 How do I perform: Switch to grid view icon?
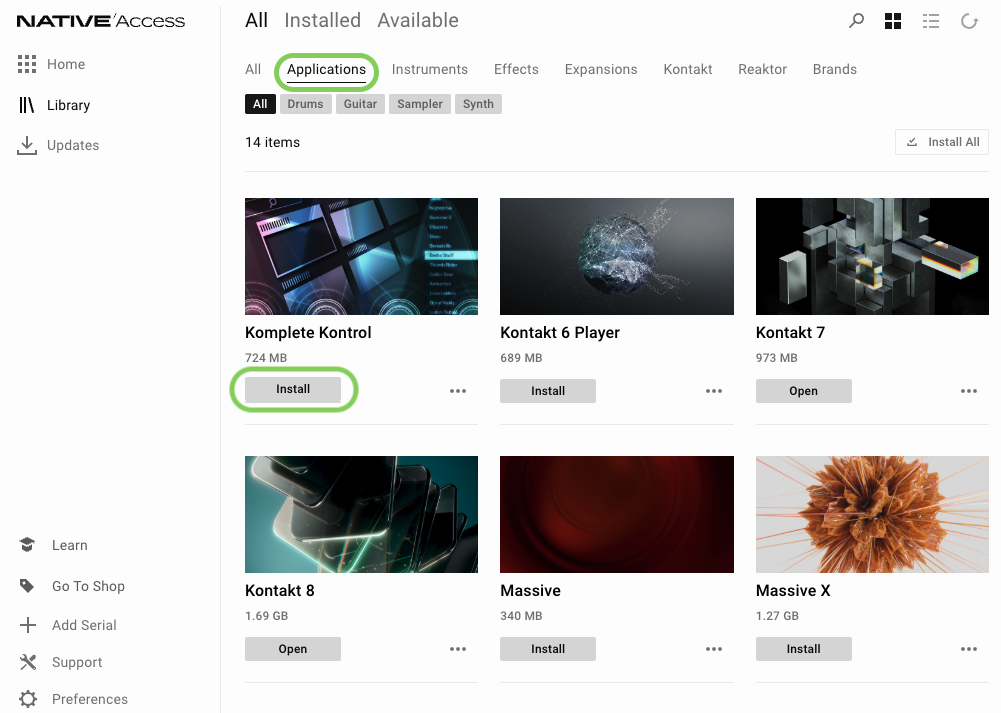[893, 21]
